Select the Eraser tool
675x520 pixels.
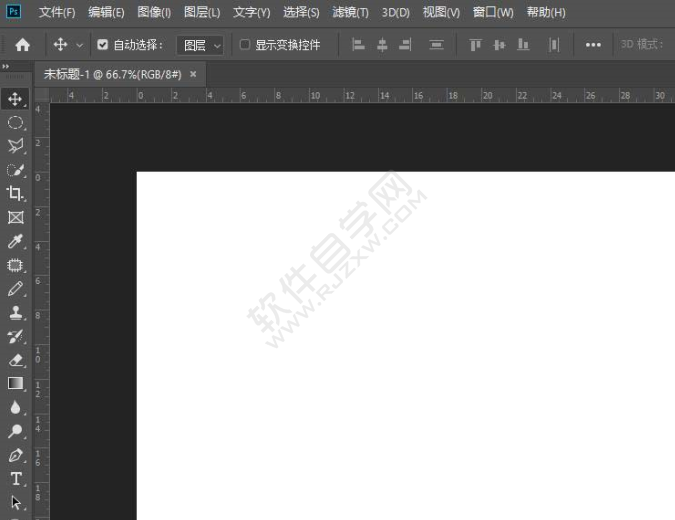pos(15,360)
